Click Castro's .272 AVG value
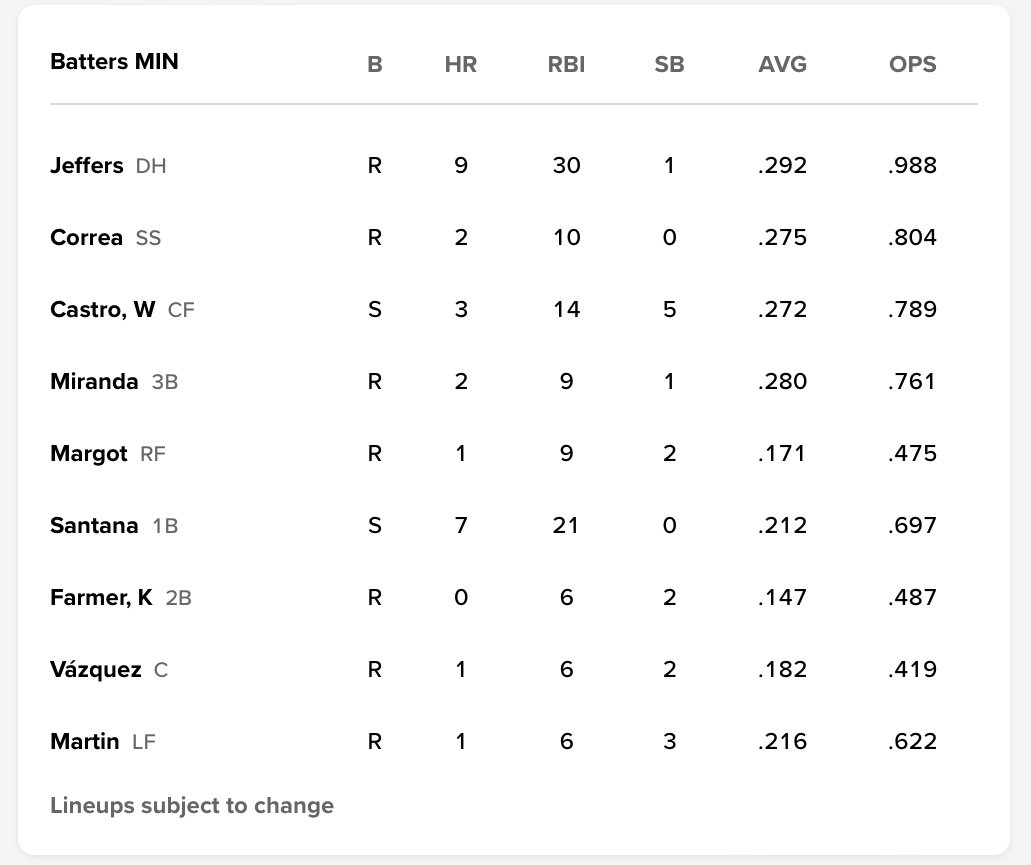Screen dimensions: 1031x865 782,310
